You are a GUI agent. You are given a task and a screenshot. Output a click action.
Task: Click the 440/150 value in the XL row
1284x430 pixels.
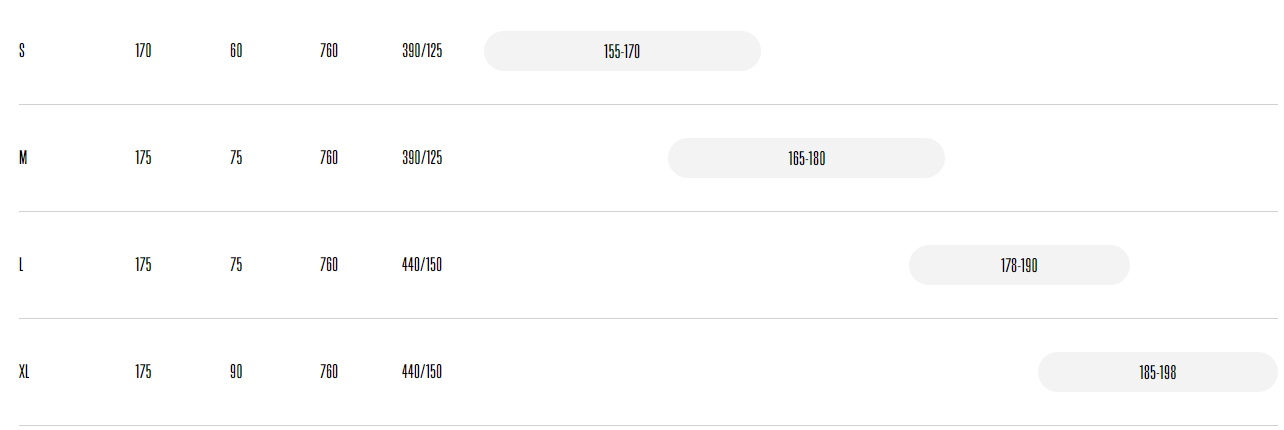click(x=422, y=372)
